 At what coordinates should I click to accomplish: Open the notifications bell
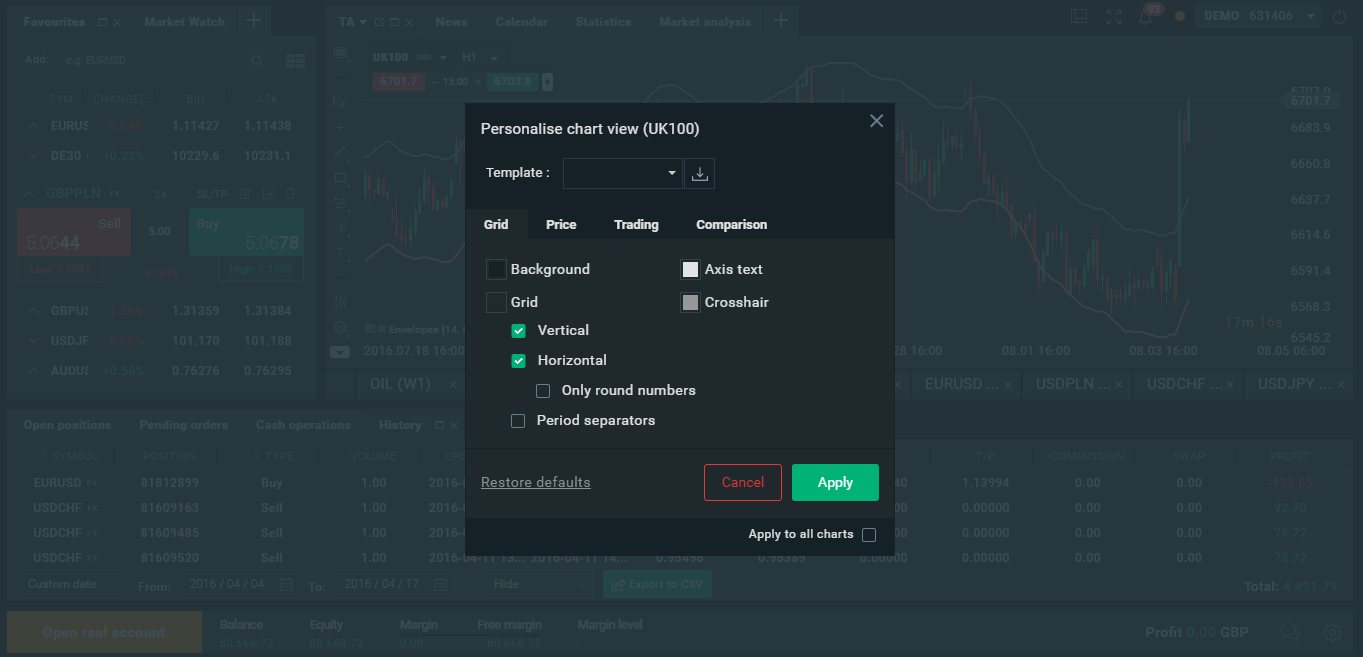coord(1146,17)
